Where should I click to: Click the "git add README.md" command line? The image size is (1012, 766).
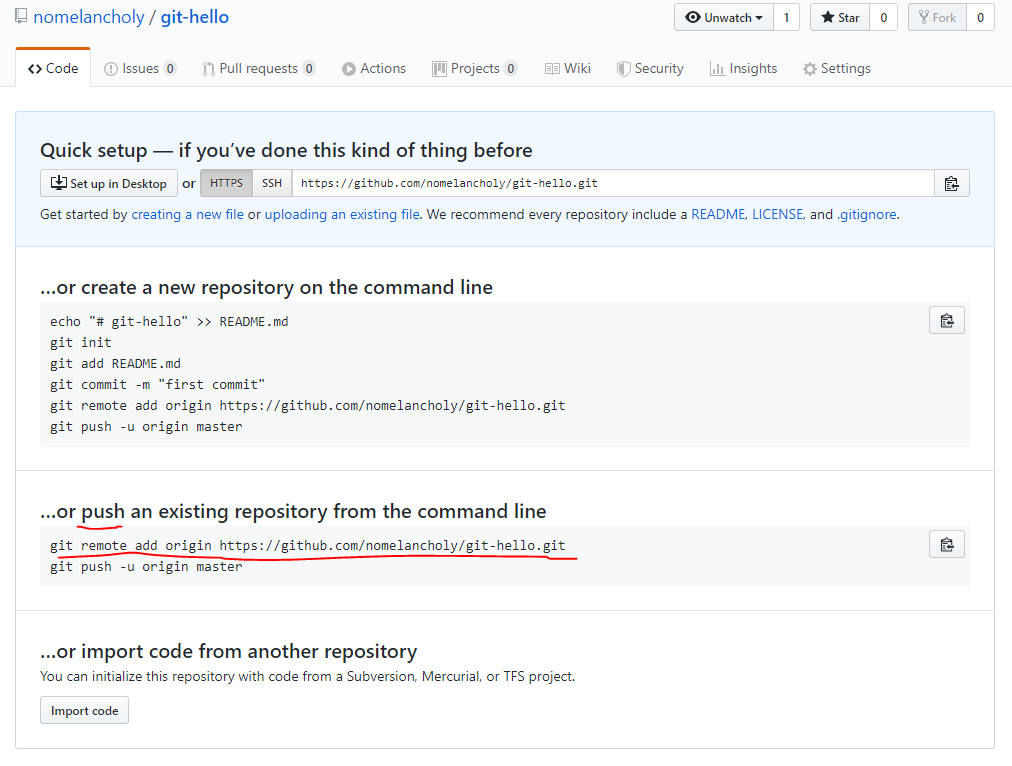point(116,363)
